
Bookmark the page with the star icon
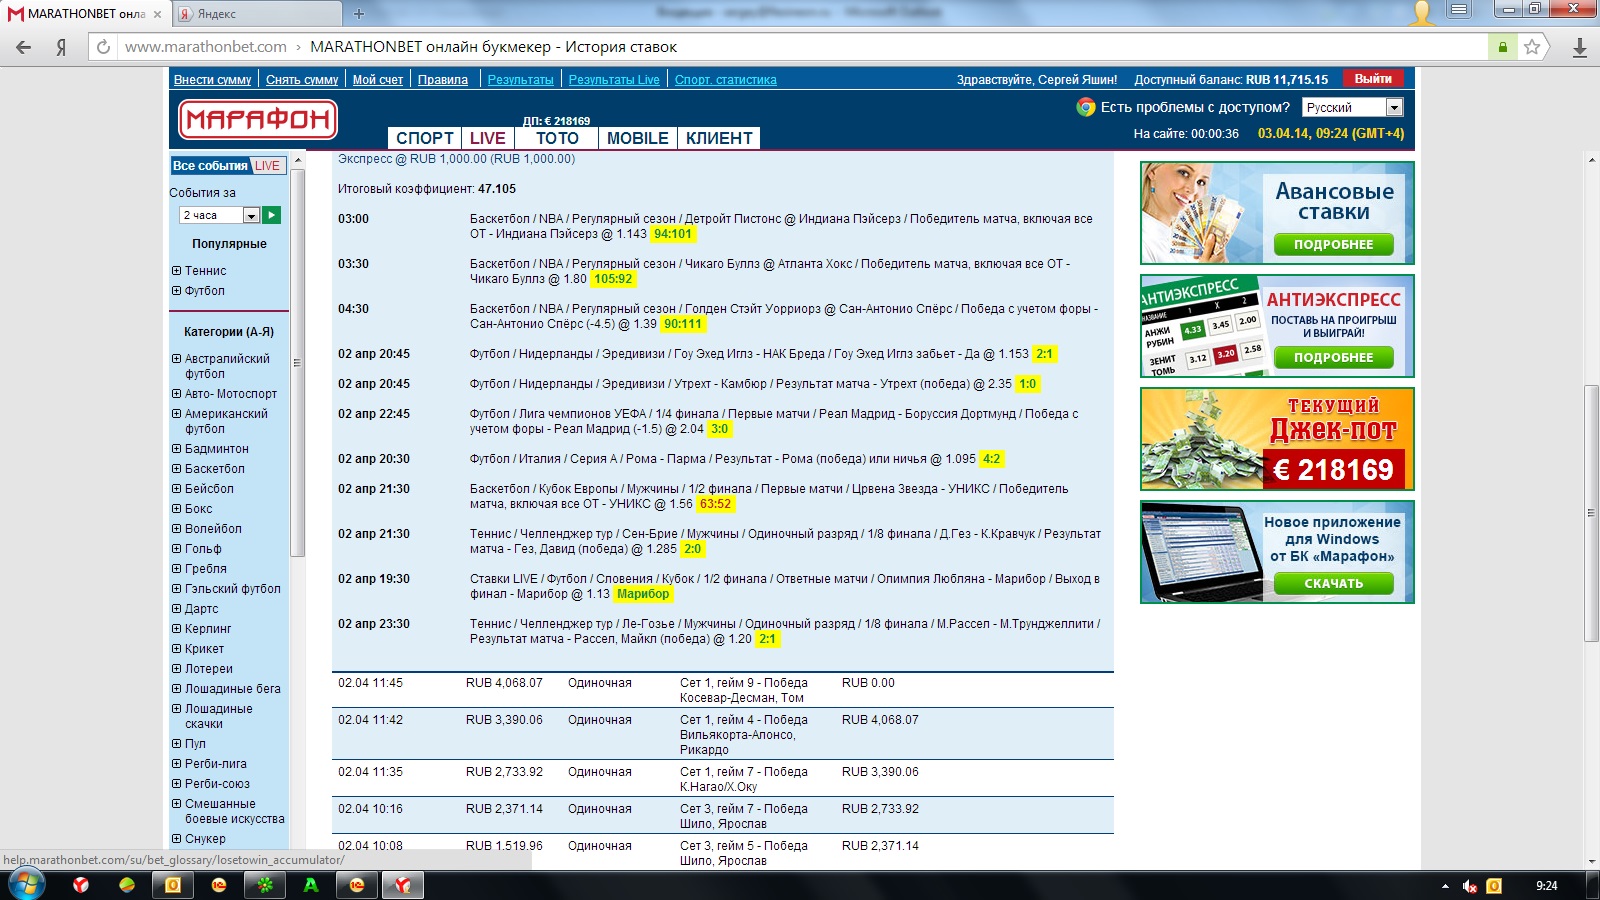1532,47
